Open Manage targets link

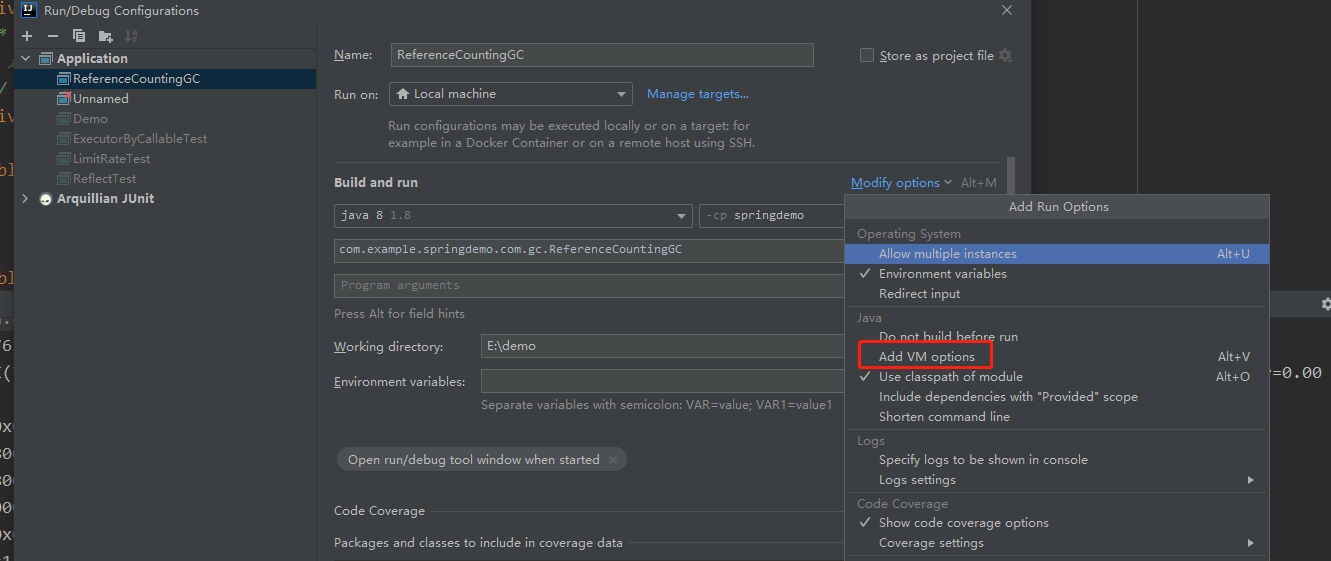[x=697, y=94]
